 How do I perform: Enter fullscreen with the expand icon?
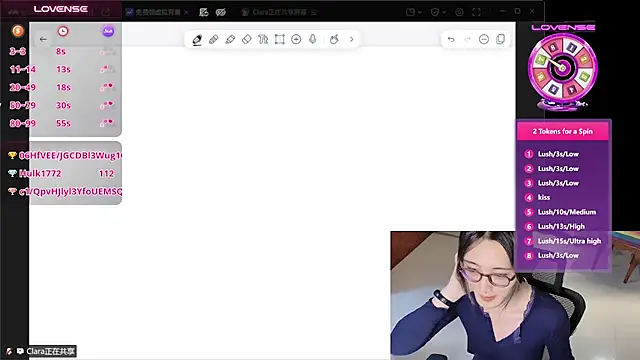point(476,12)
